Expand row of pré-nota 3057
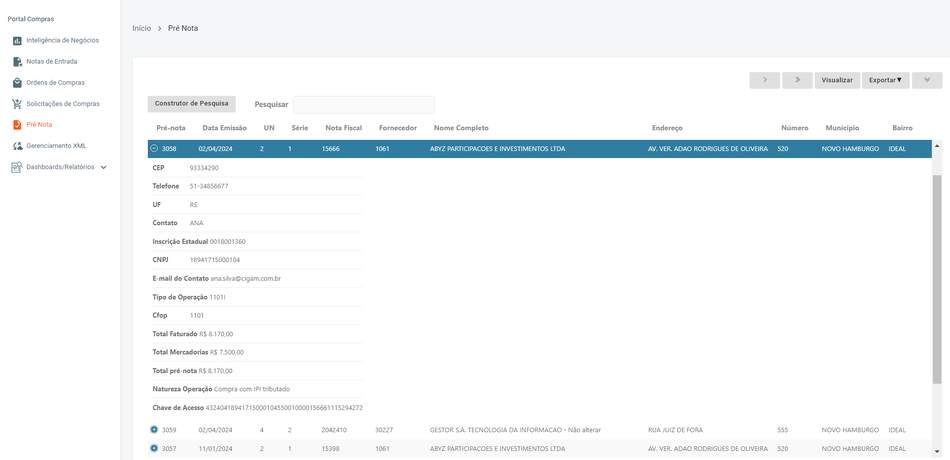This screenshot has width=950, height=460. 154,448
